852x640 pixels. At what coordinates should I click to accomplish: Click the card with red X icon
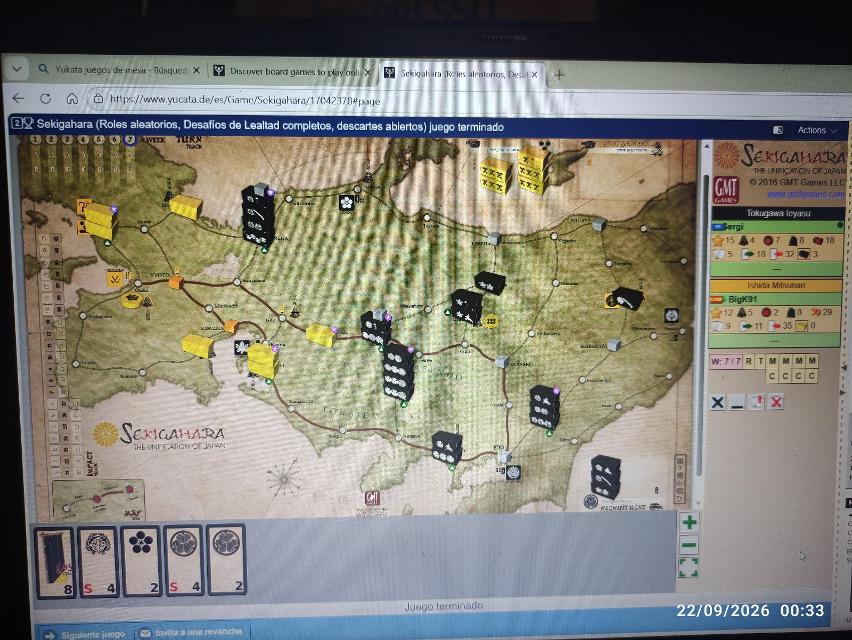(776, 402)
